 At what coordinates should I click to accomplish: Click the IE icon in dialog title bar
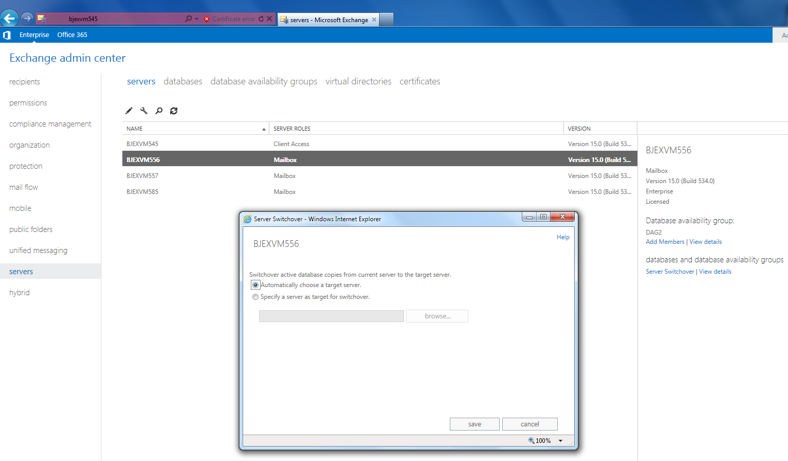click(247, 219)
